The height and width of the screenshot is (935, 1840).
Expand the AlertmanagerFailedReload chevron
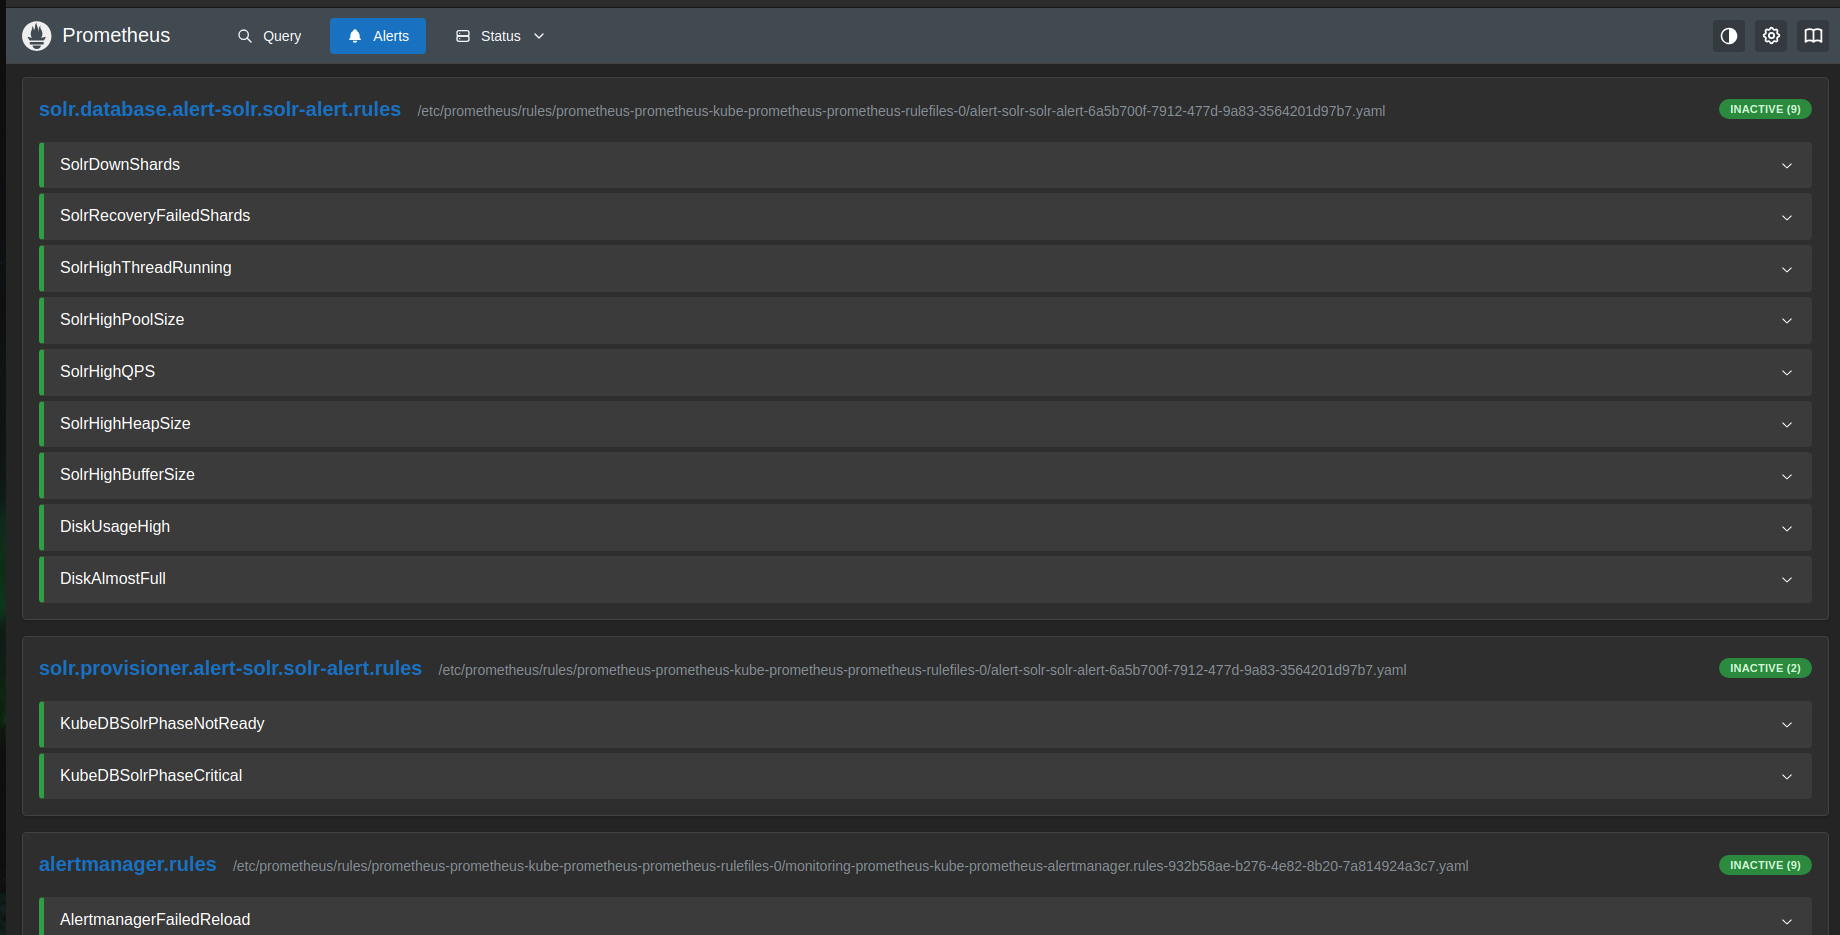1787,922
